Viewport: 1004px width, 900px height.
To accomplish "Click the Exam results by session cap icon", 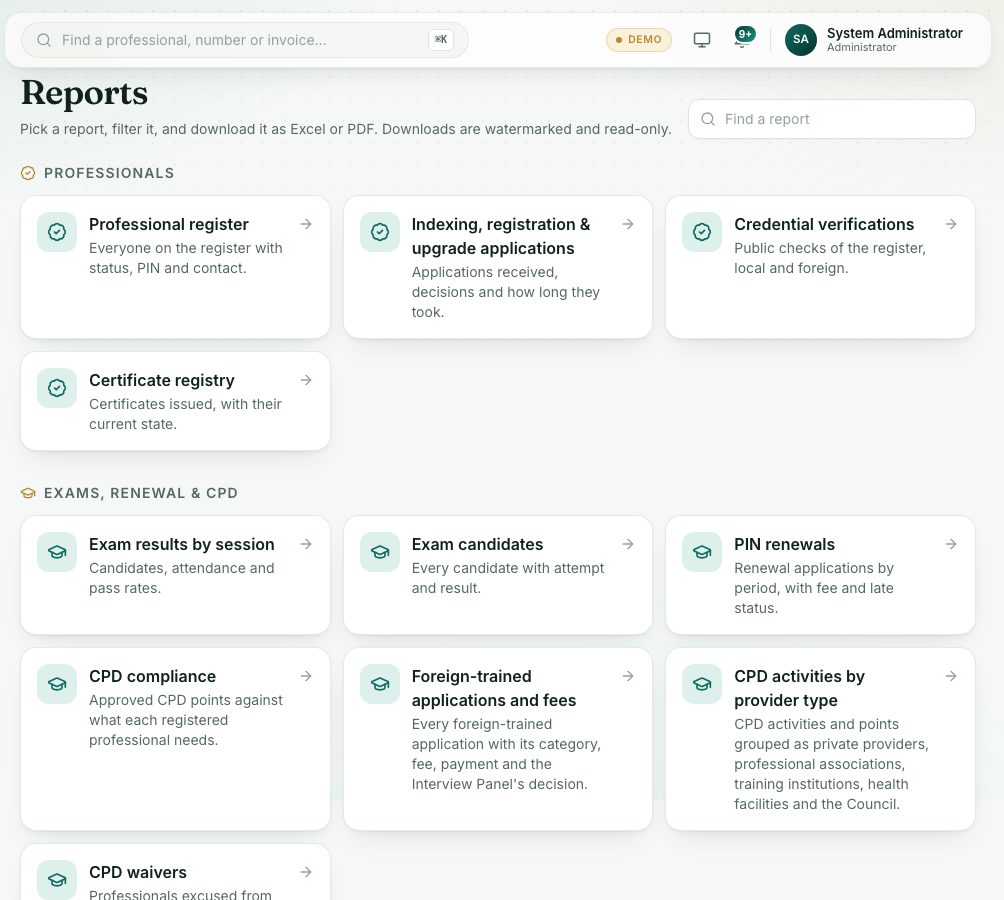I will [57, 552].
